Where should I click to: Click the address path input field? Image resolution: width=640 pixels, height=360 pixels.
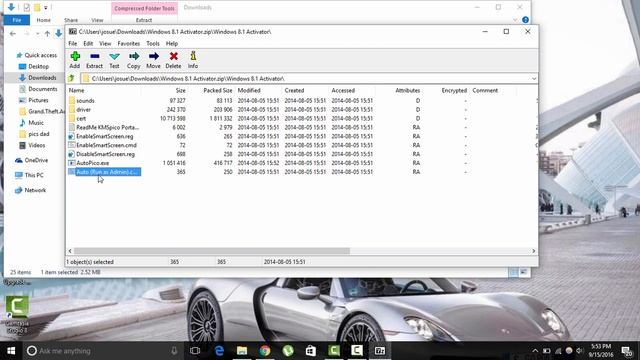click(x=306, y=78)
